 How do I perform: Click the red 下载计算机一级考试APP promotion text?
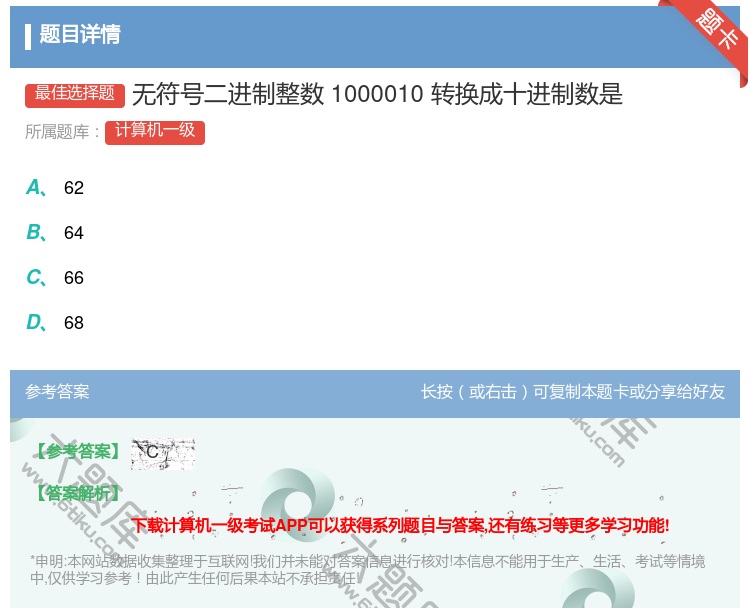click(401, 525)
